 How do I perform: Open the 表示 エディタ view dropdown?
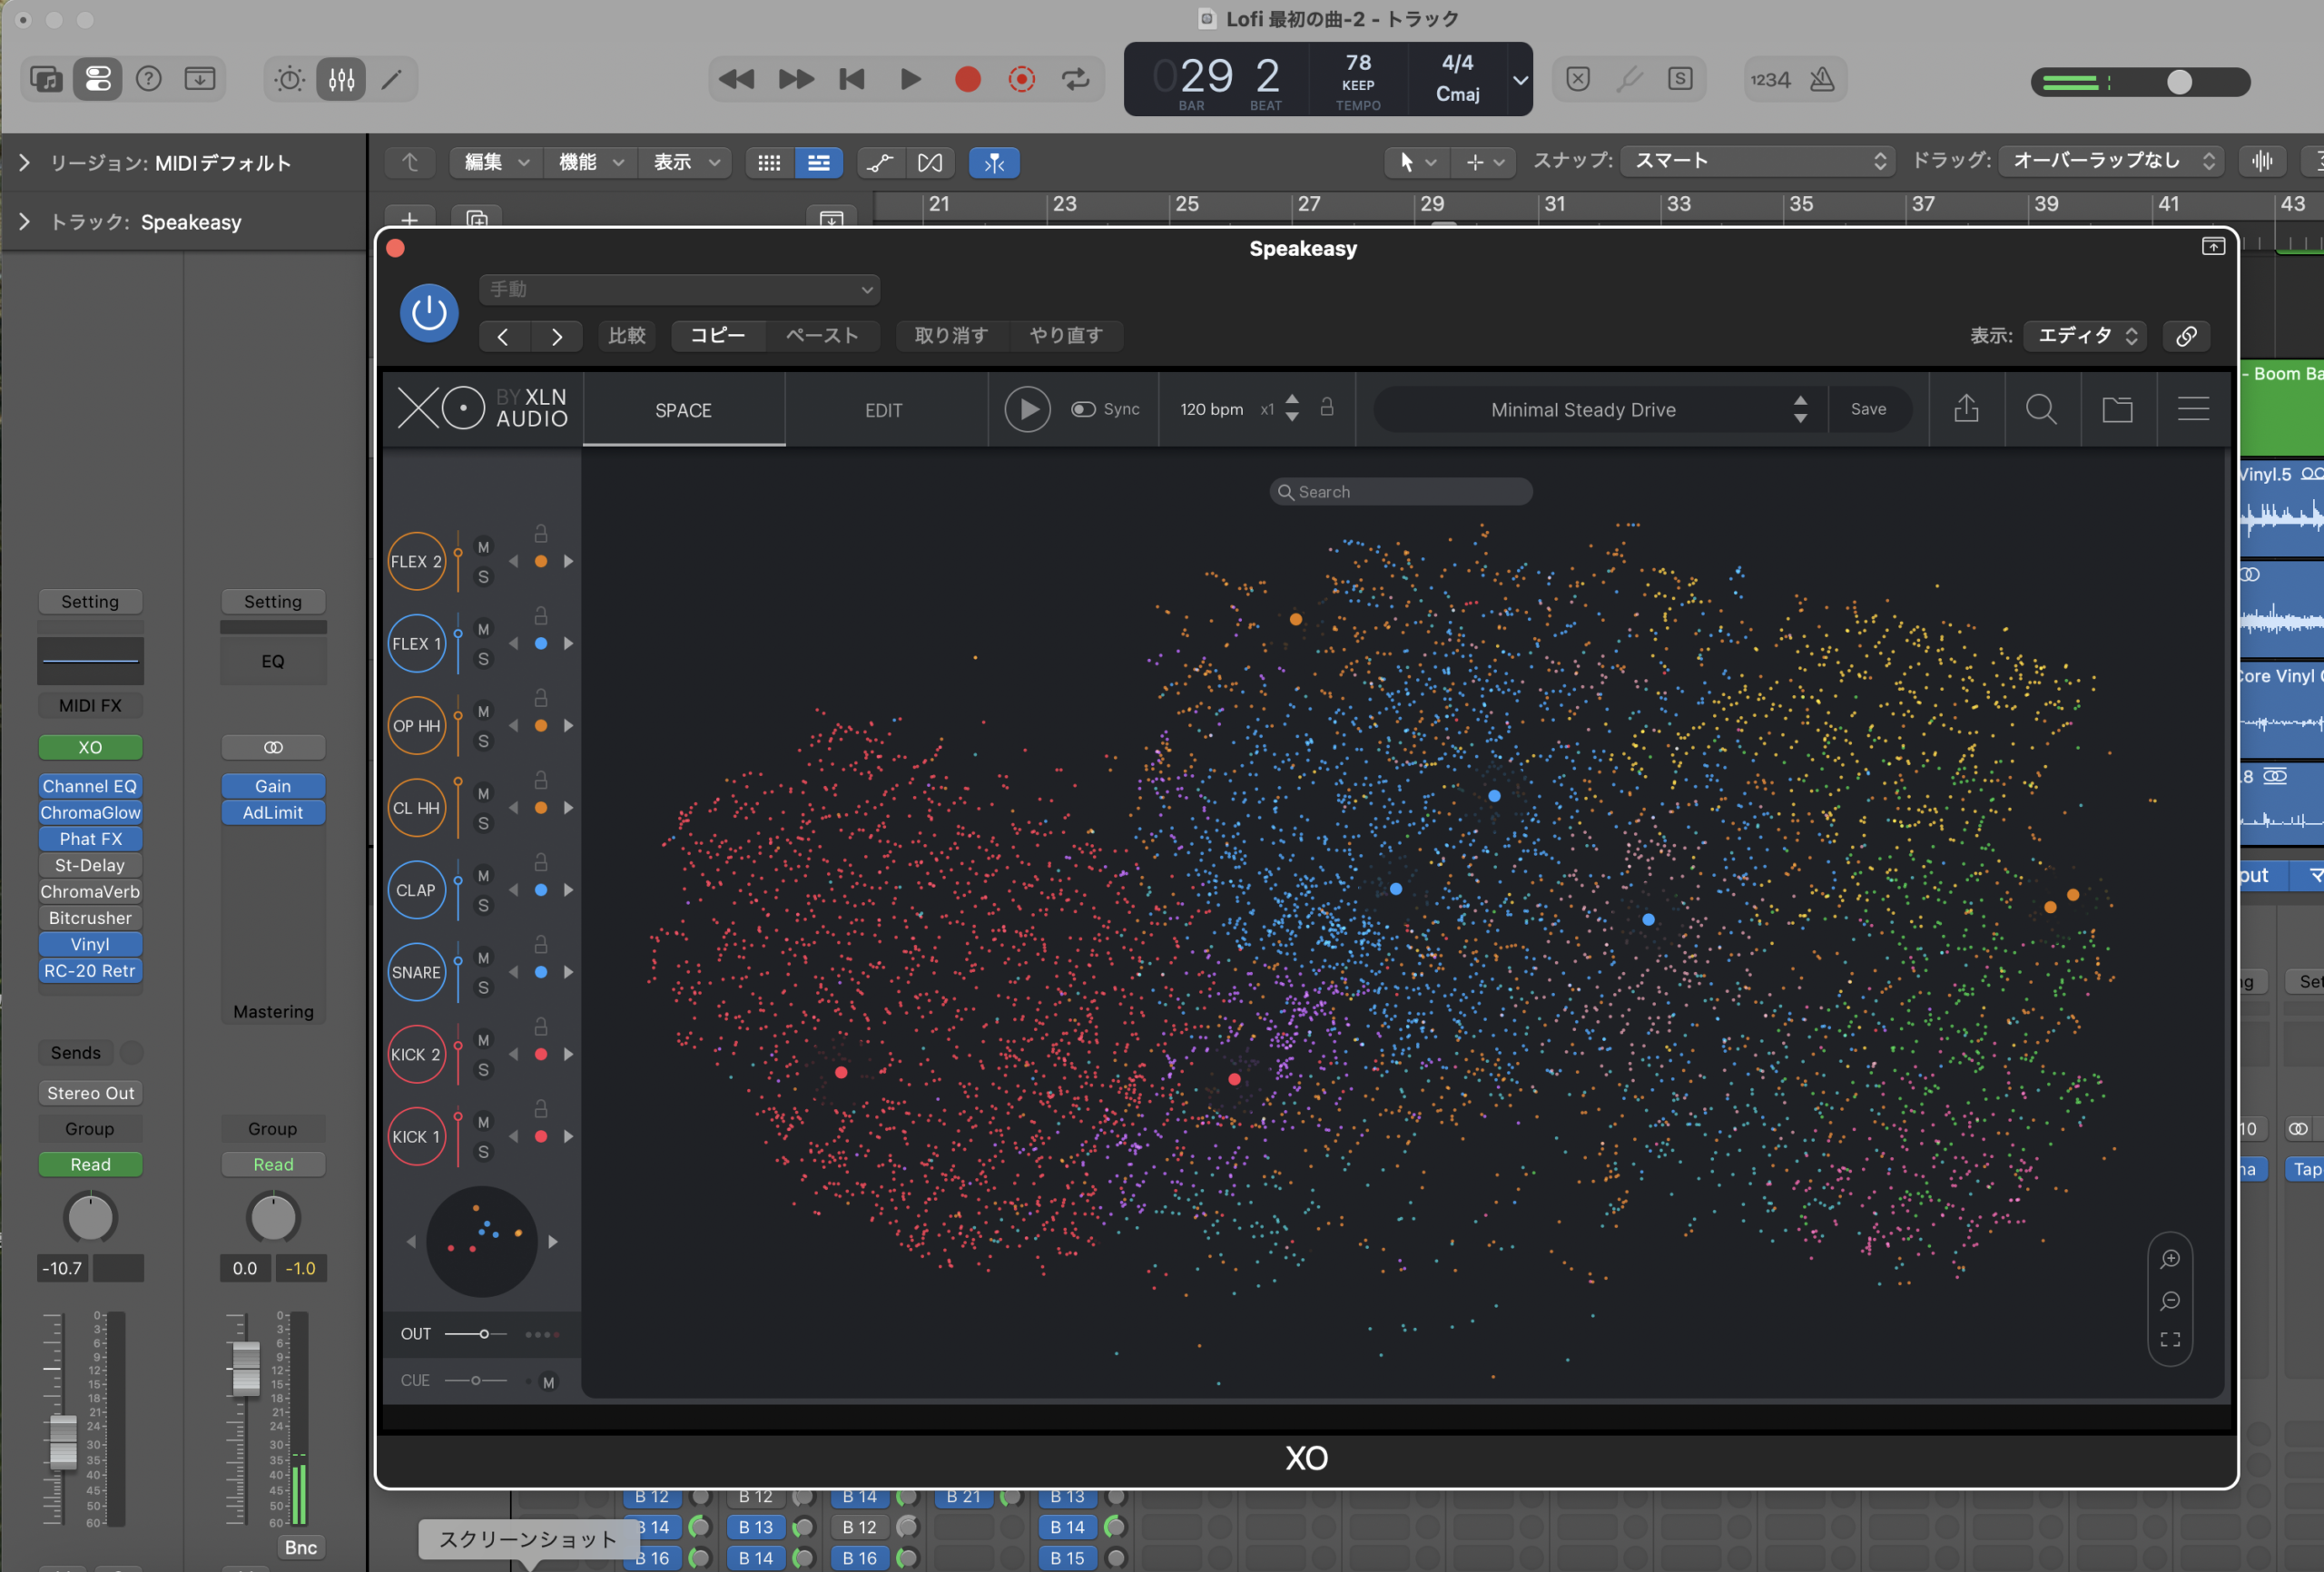click(x=2086, y=336)
